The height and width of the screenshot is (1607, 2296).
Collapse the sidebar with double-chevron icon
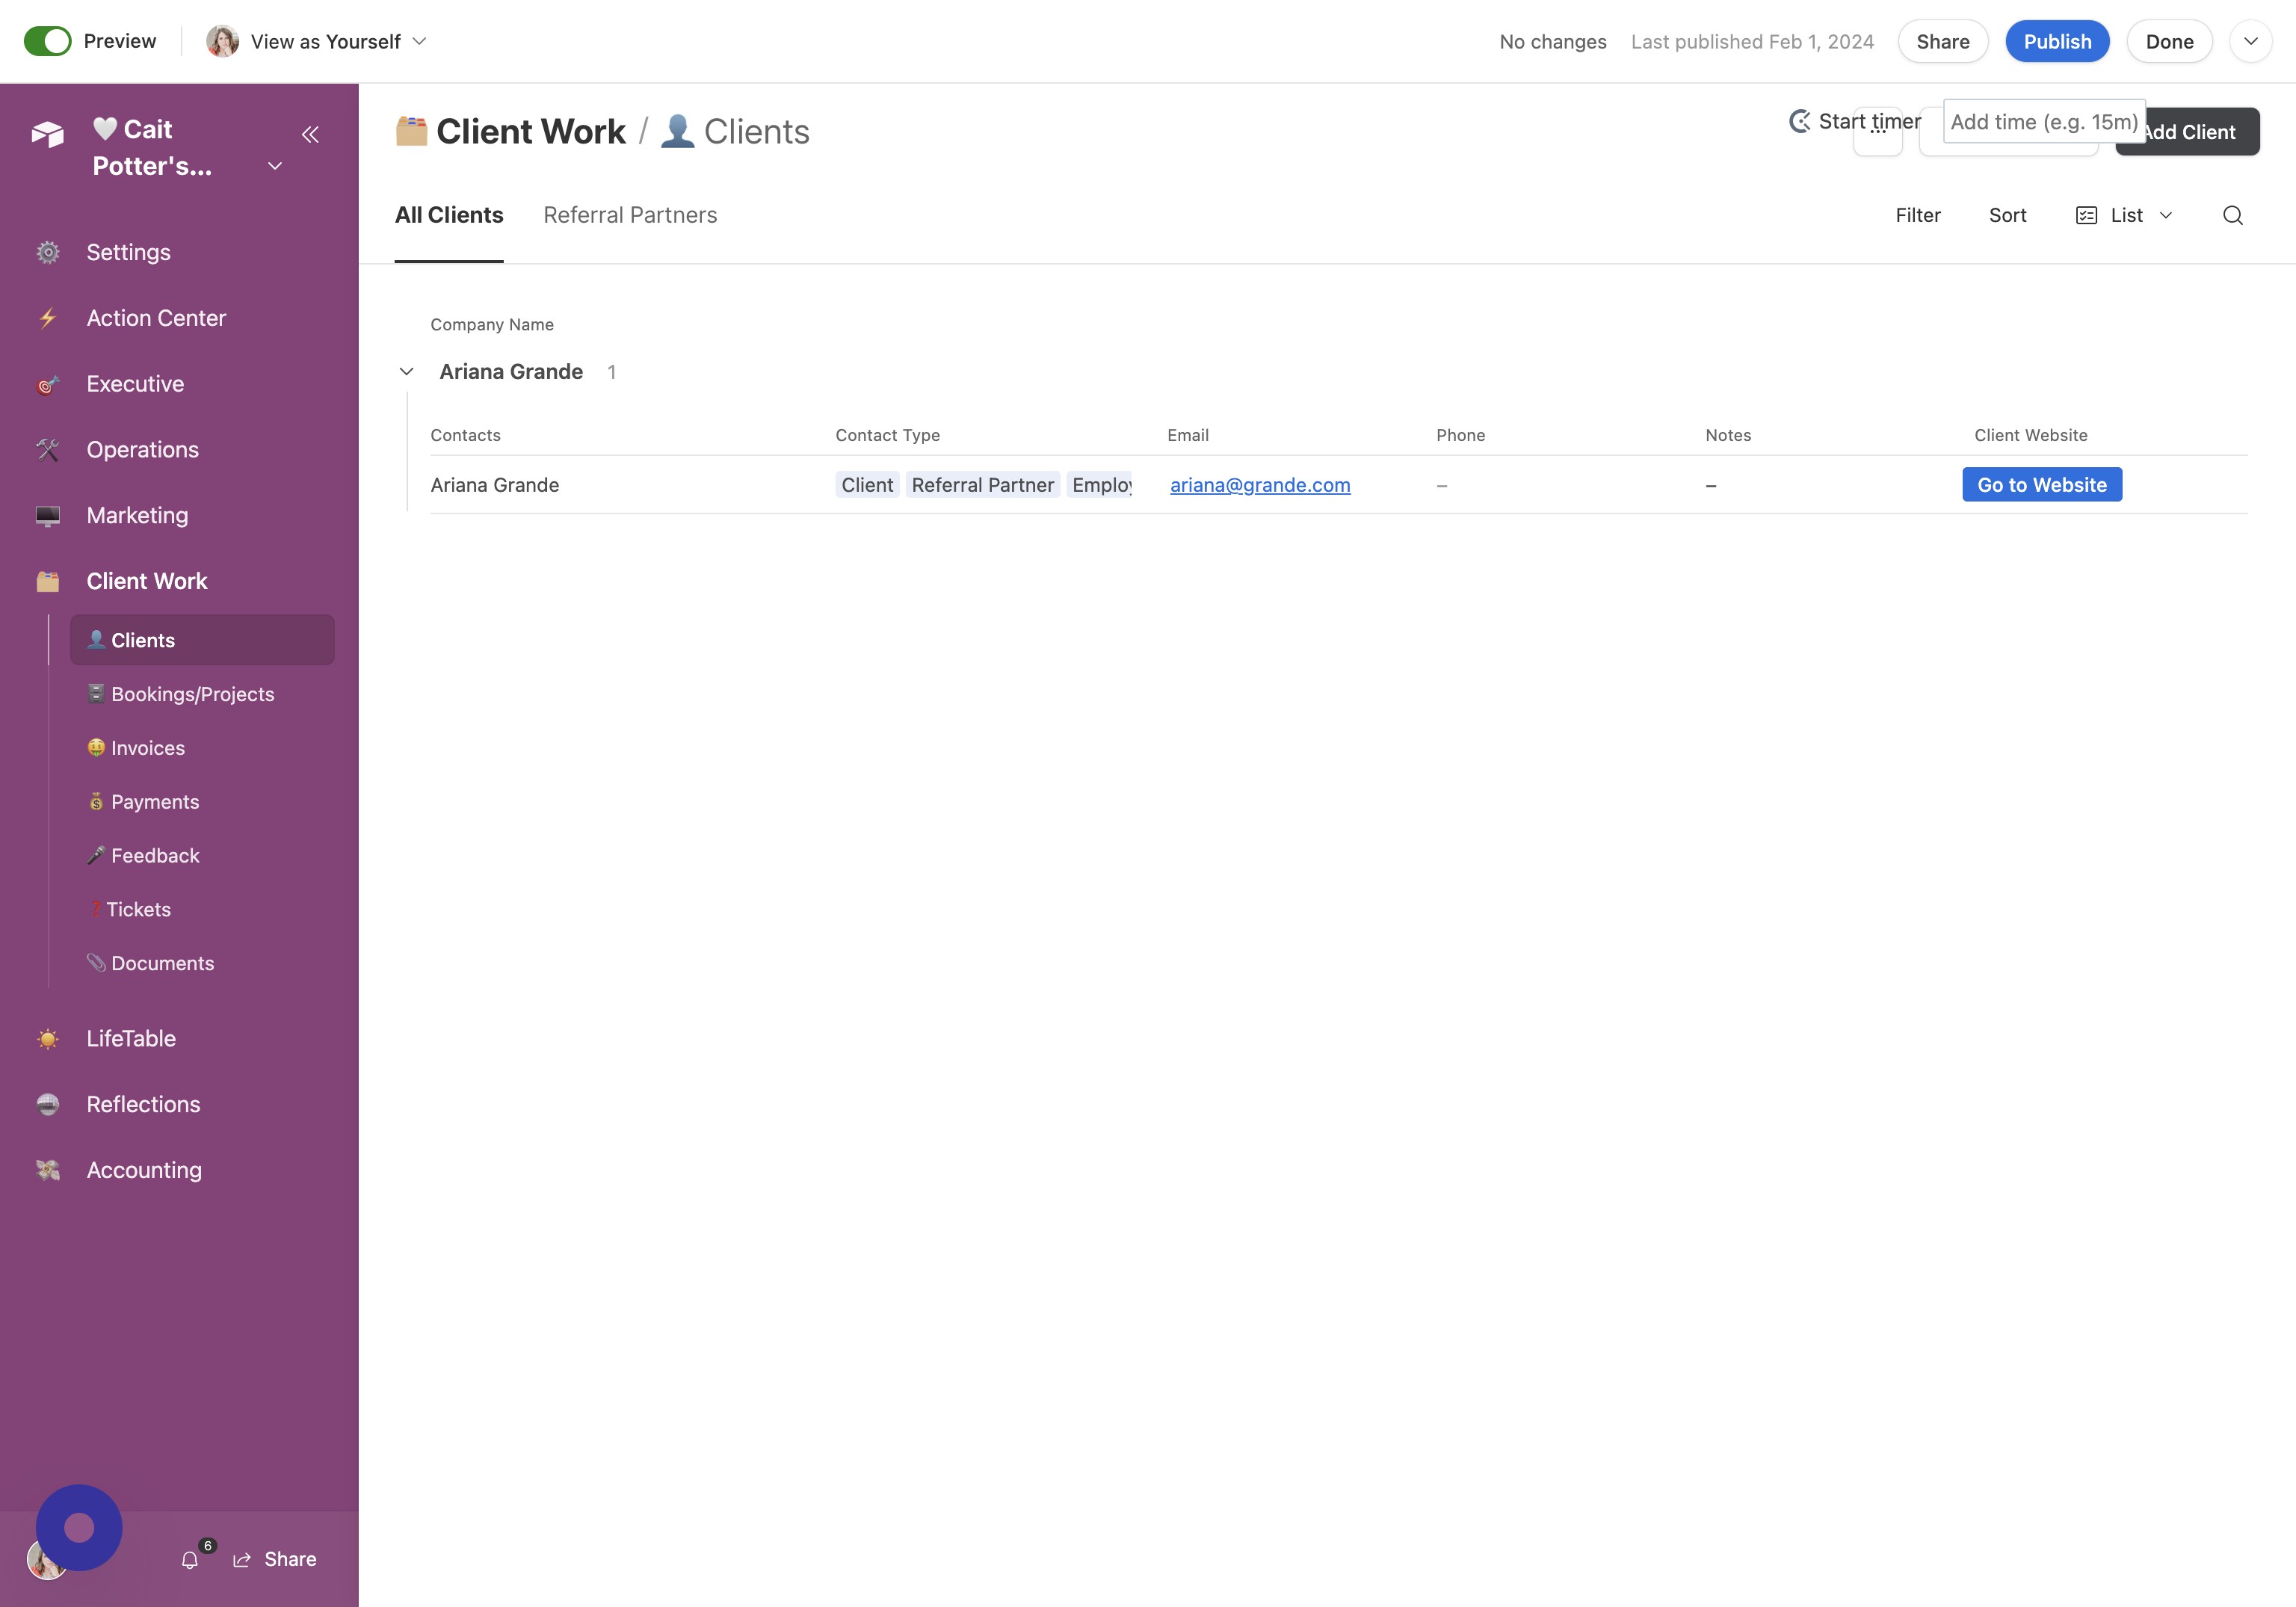[310, 134]
